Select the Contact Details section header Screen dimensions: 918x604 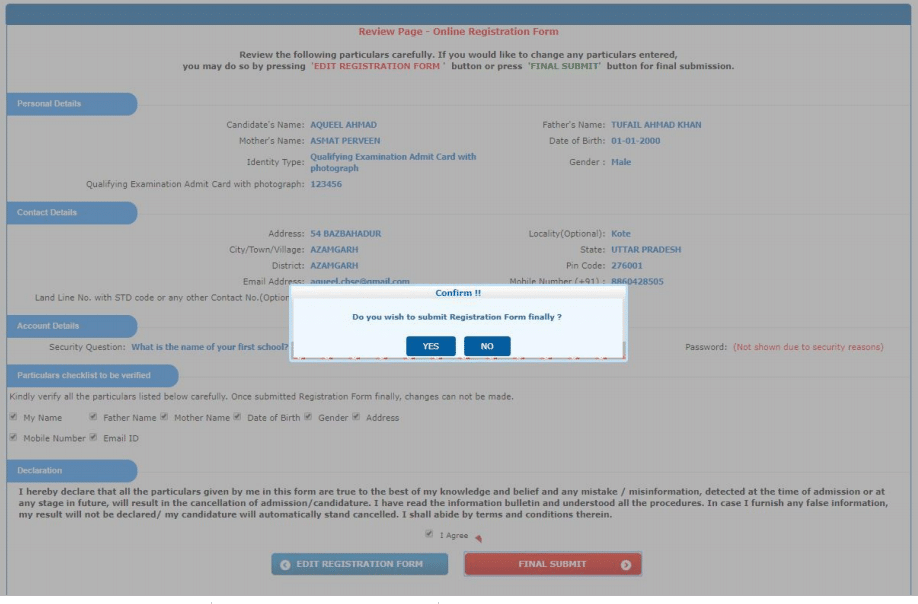[48, 213]
